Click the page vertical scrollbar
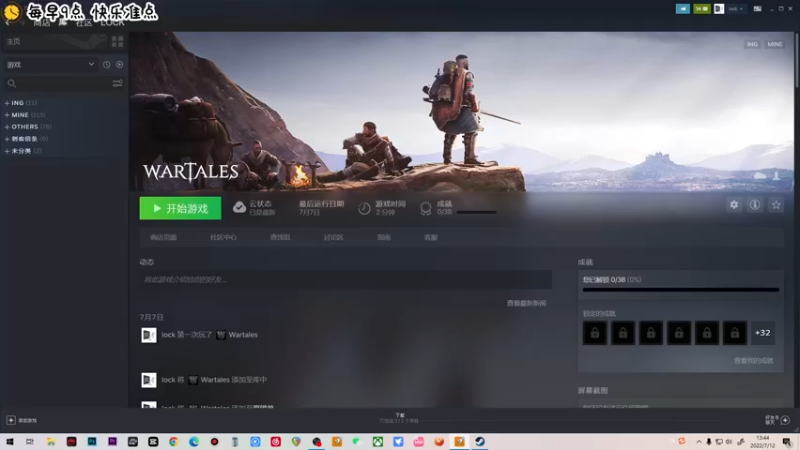This screenshot has height=450, width=800. click(795, 59)
